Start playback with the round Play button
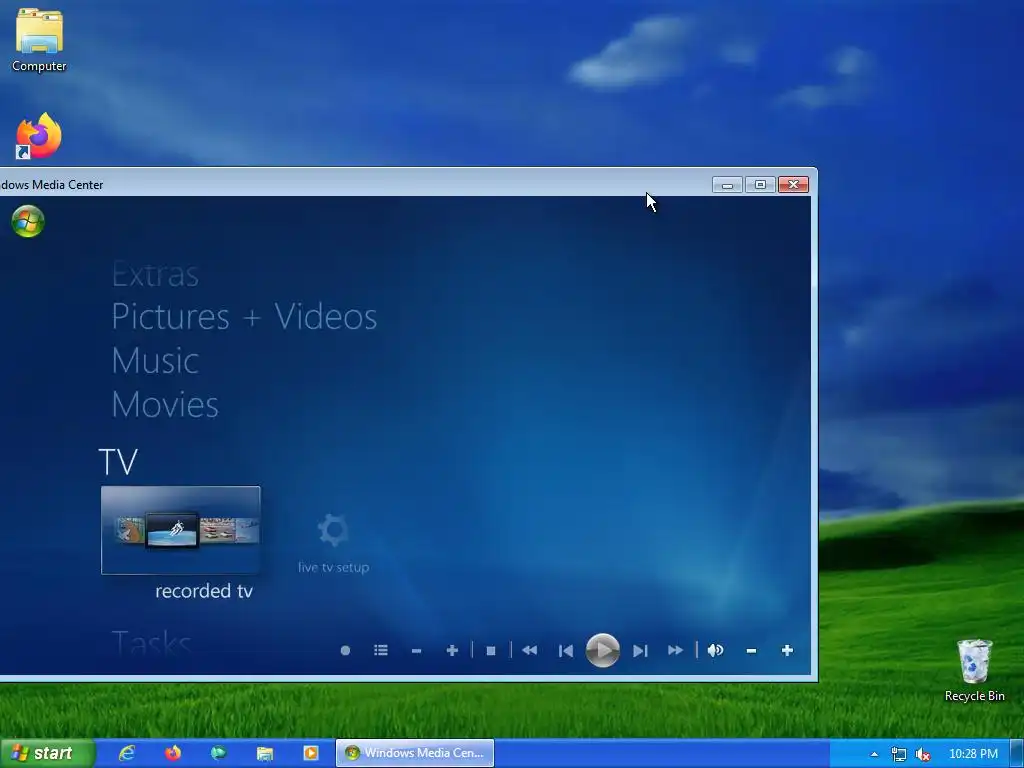The height and width of the screenshot is (768, 1024). (602, 650)
